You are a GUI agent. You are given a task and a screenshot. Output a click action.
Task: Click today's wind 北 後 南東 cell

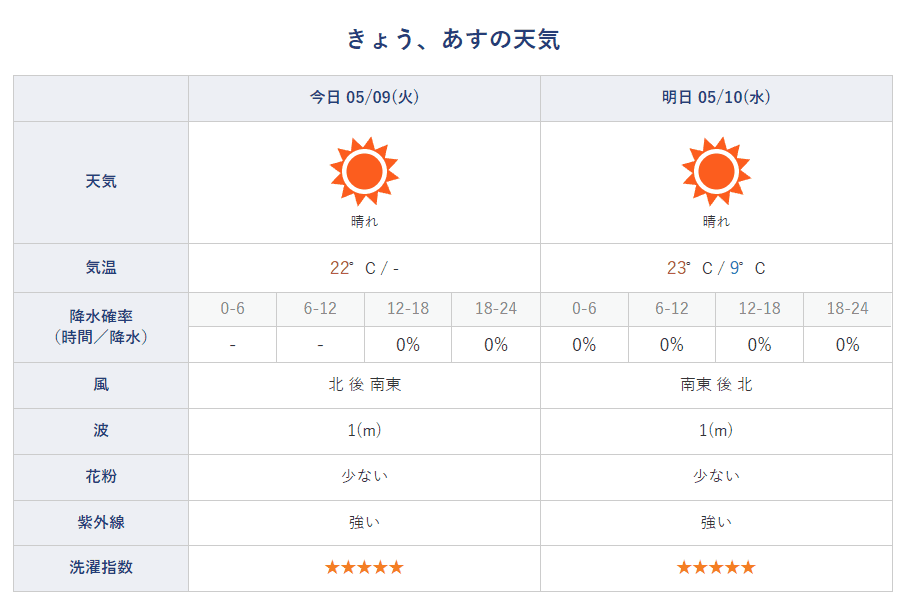364,384
